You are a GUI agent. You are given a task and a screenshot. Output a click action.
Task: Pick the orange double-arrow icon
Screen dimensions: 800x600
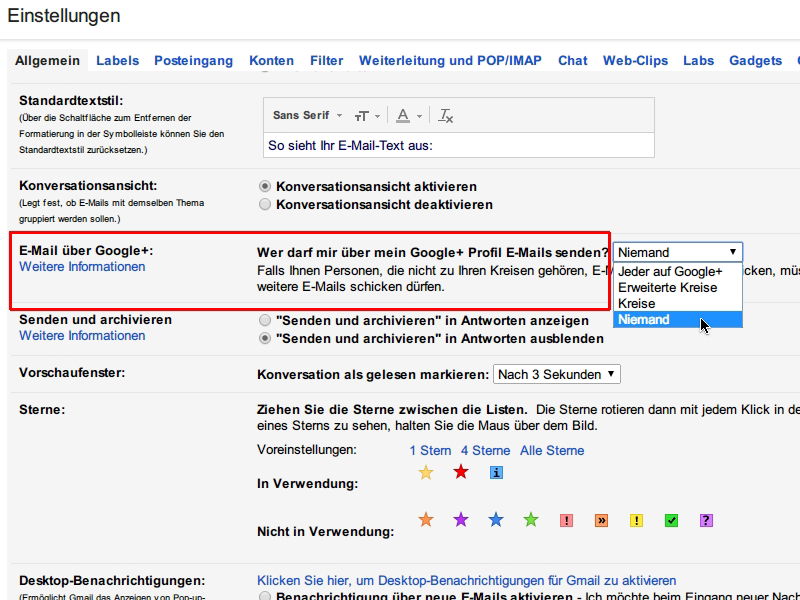tap(602, 520)
